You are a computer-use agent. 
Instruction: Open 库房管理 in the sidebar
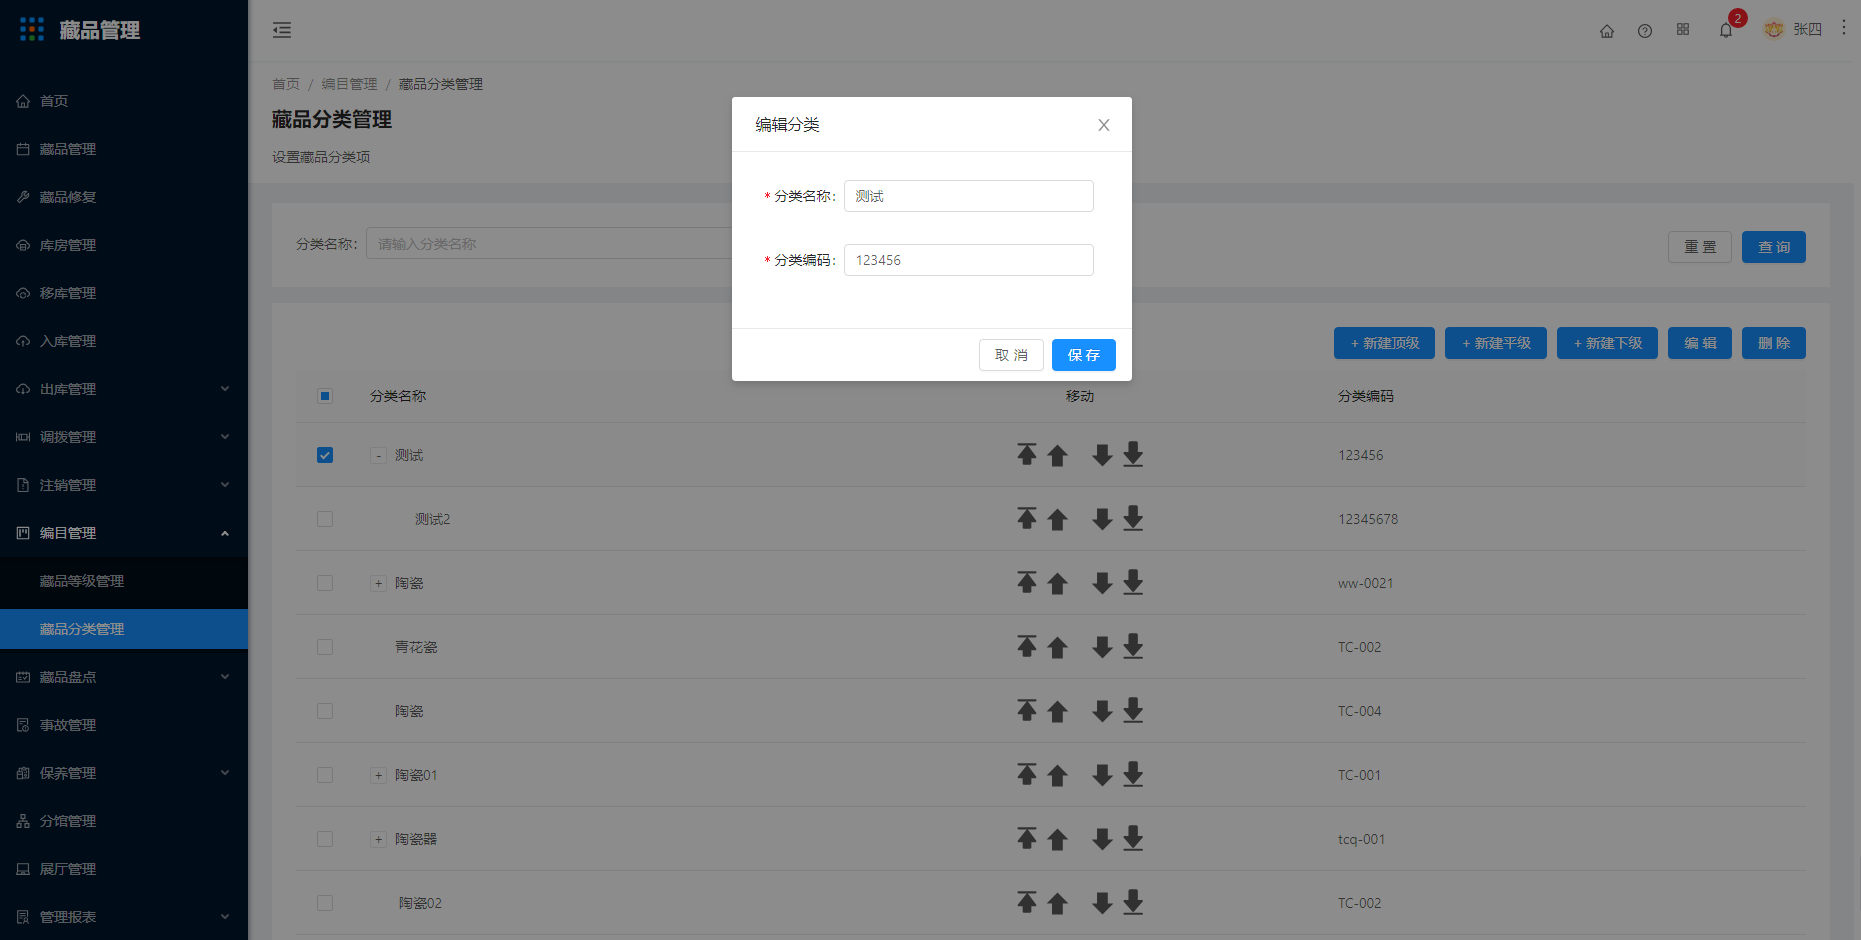[x=124, y=245]
